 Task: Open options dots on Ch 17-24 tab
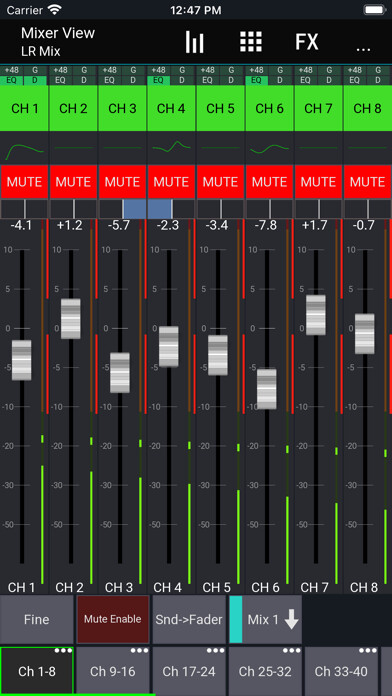[215, 651]
